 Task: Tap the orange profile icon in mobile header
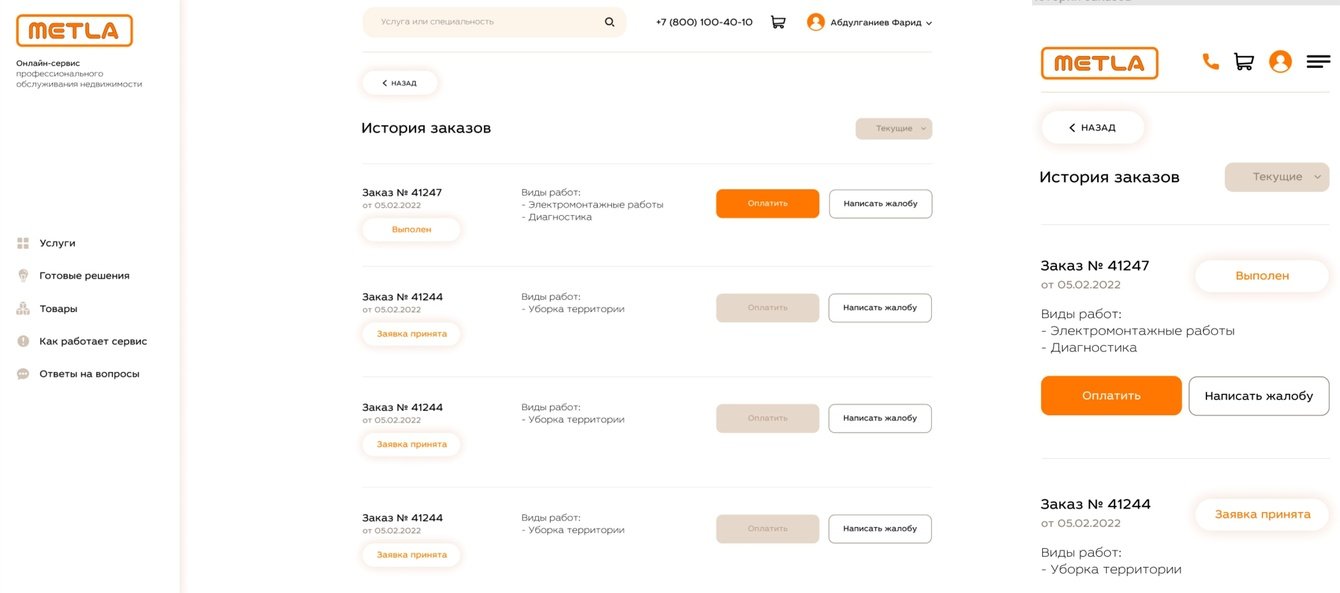point(1280,61)
